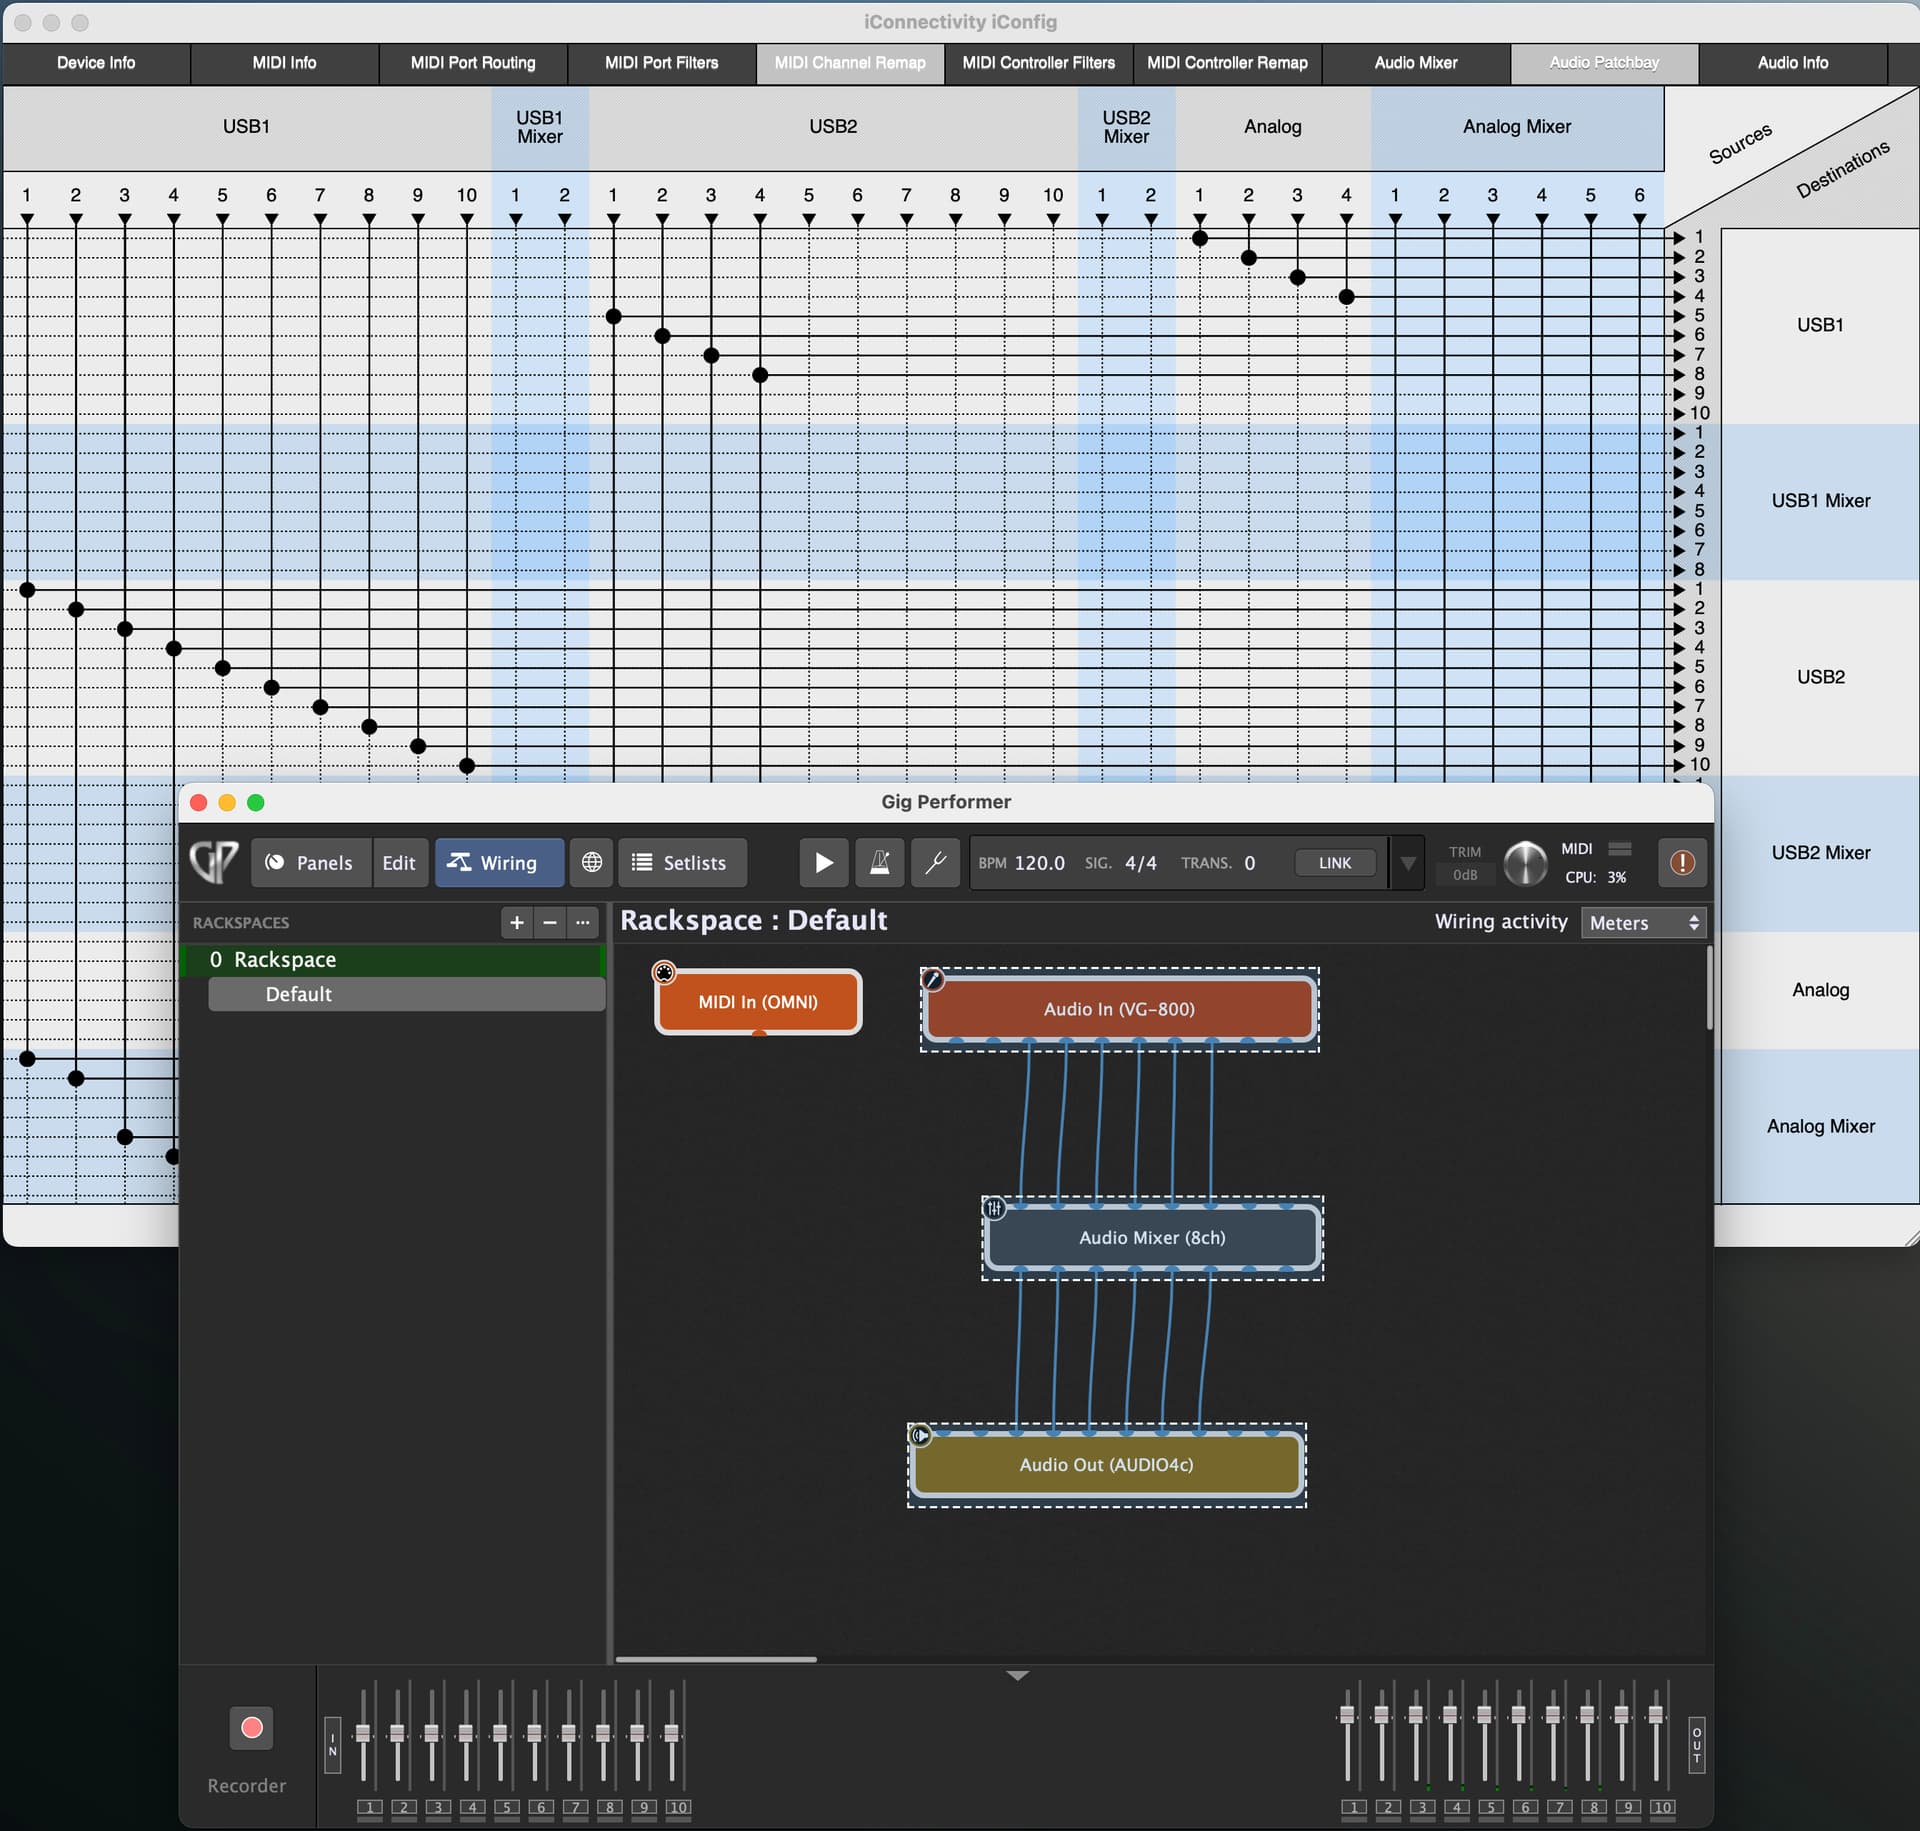
Task: Remove rackspace with the minus button
Action: 550,922
